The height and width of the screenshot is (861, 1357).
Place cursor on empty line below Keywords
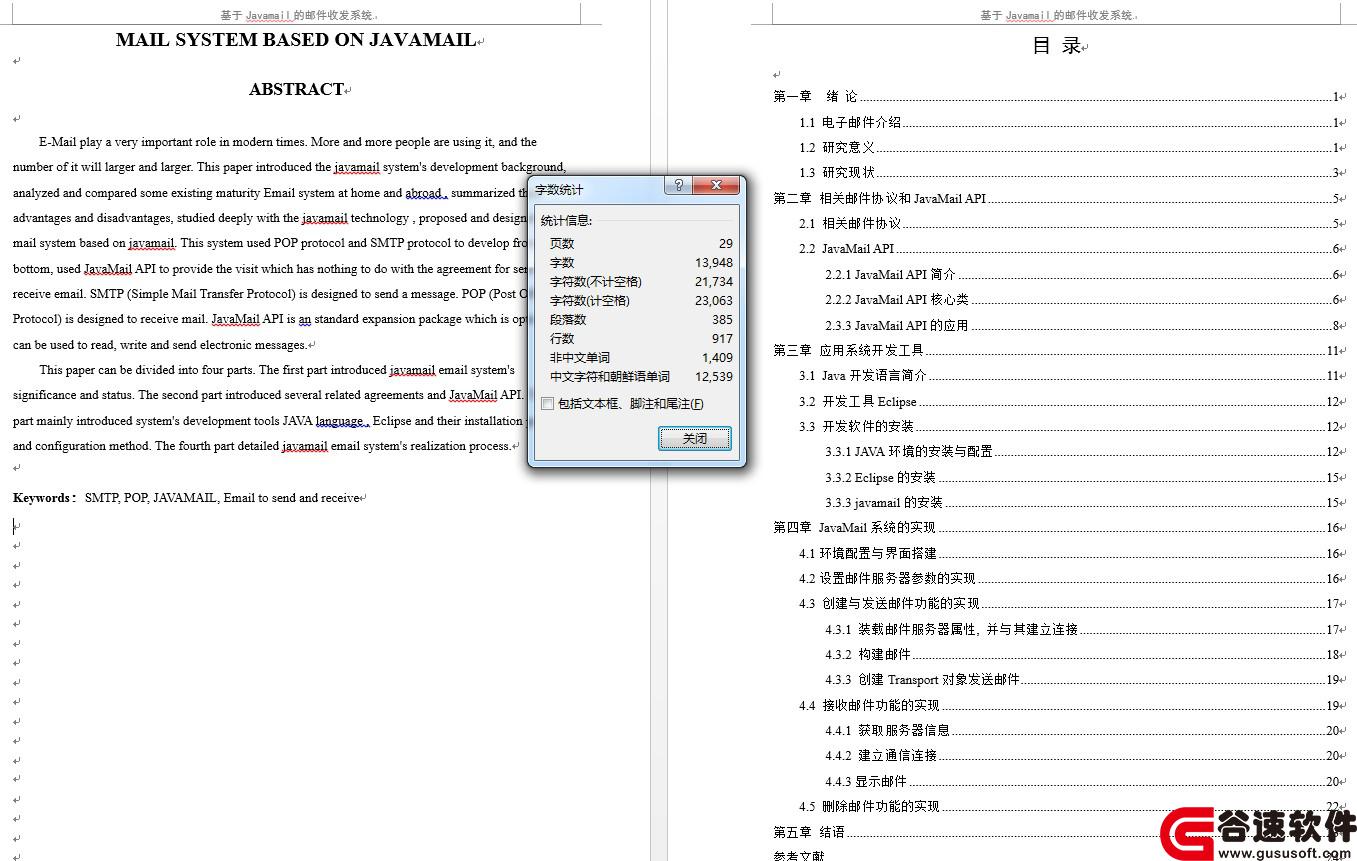tap(16, 526)
